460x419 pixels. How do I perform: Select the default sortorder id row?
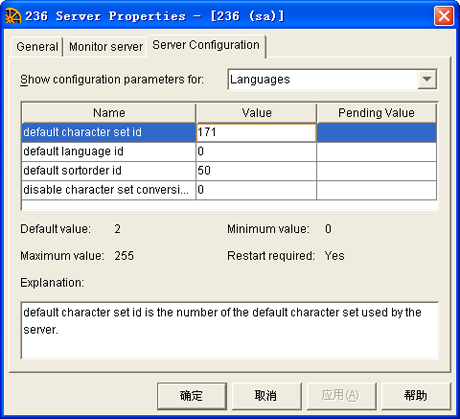[x=229, y=171]
